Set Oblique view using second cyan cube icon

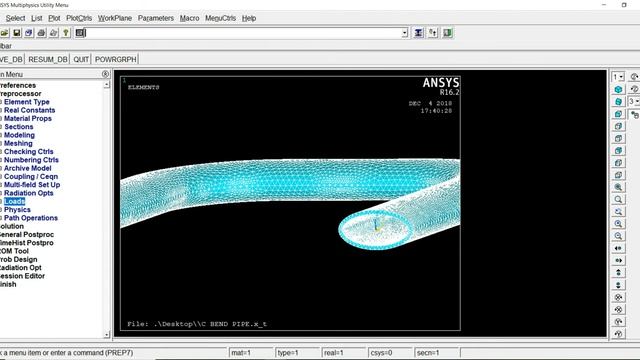click(618, 102)
